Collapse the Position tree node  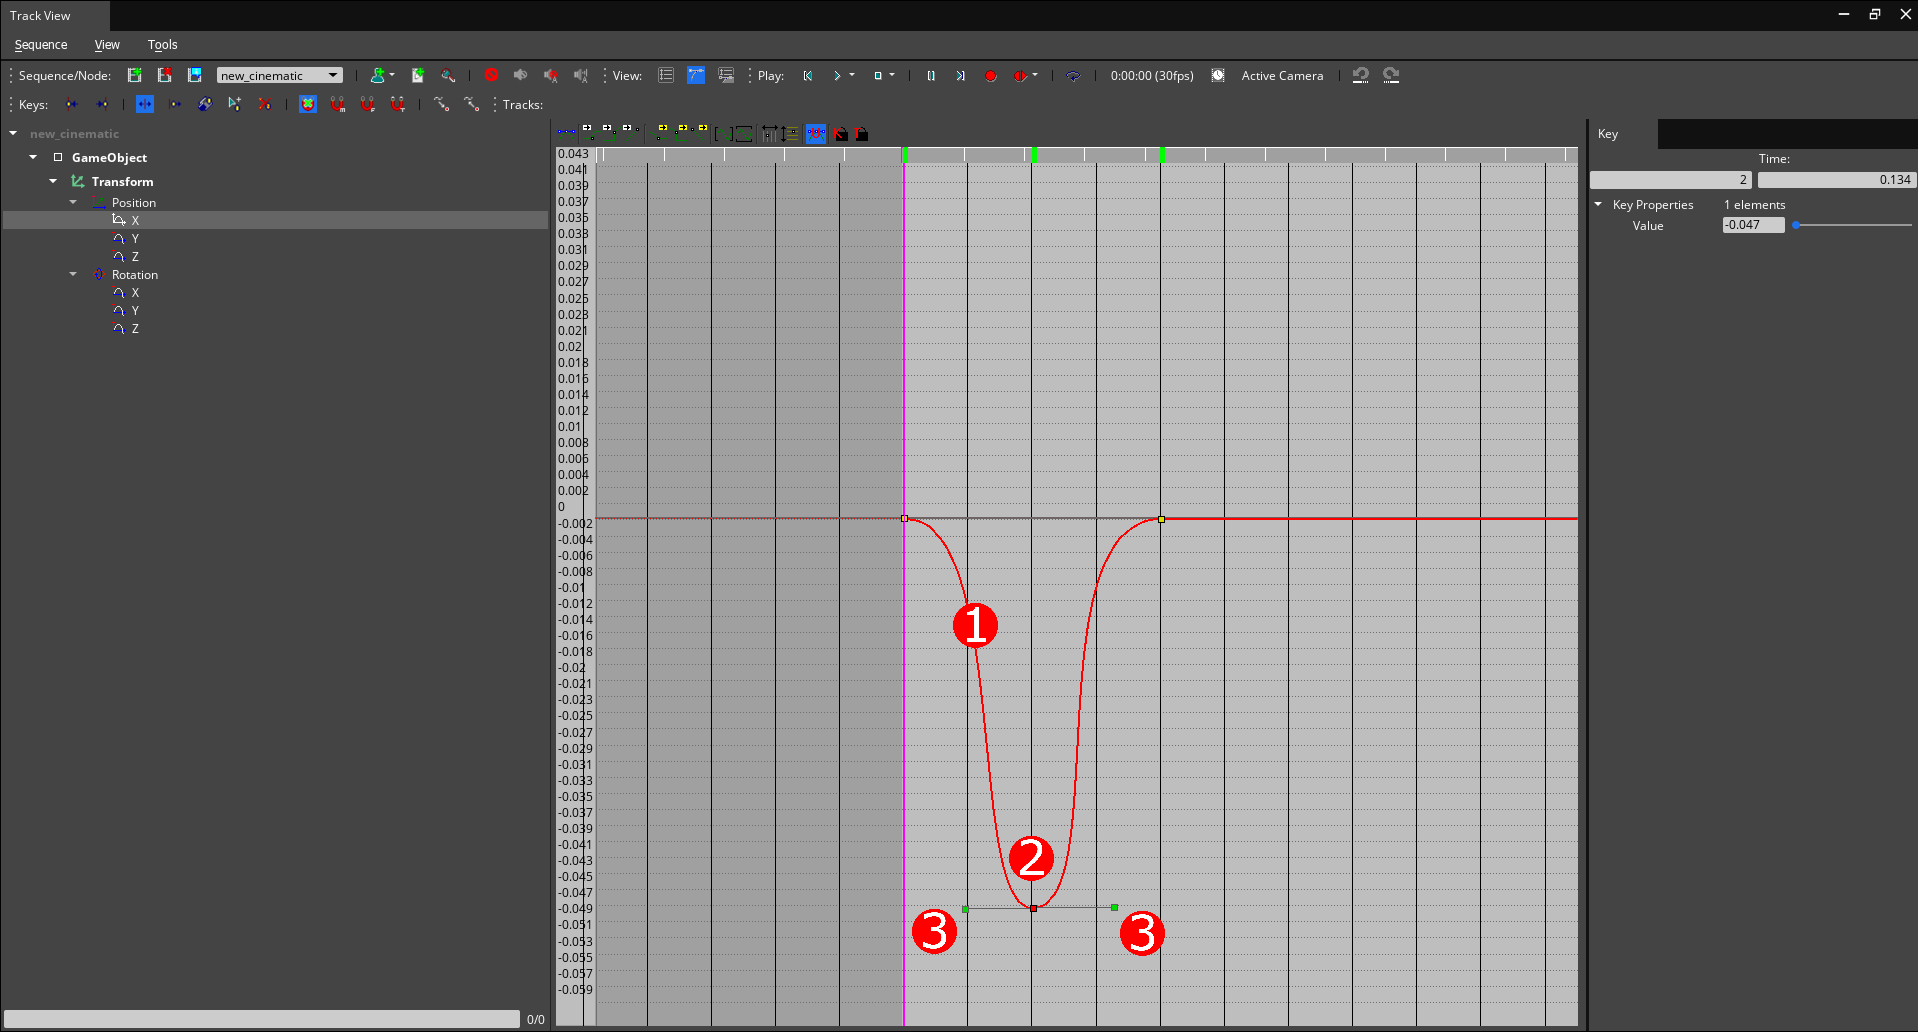pyautogui.click(x=72, y=202)
